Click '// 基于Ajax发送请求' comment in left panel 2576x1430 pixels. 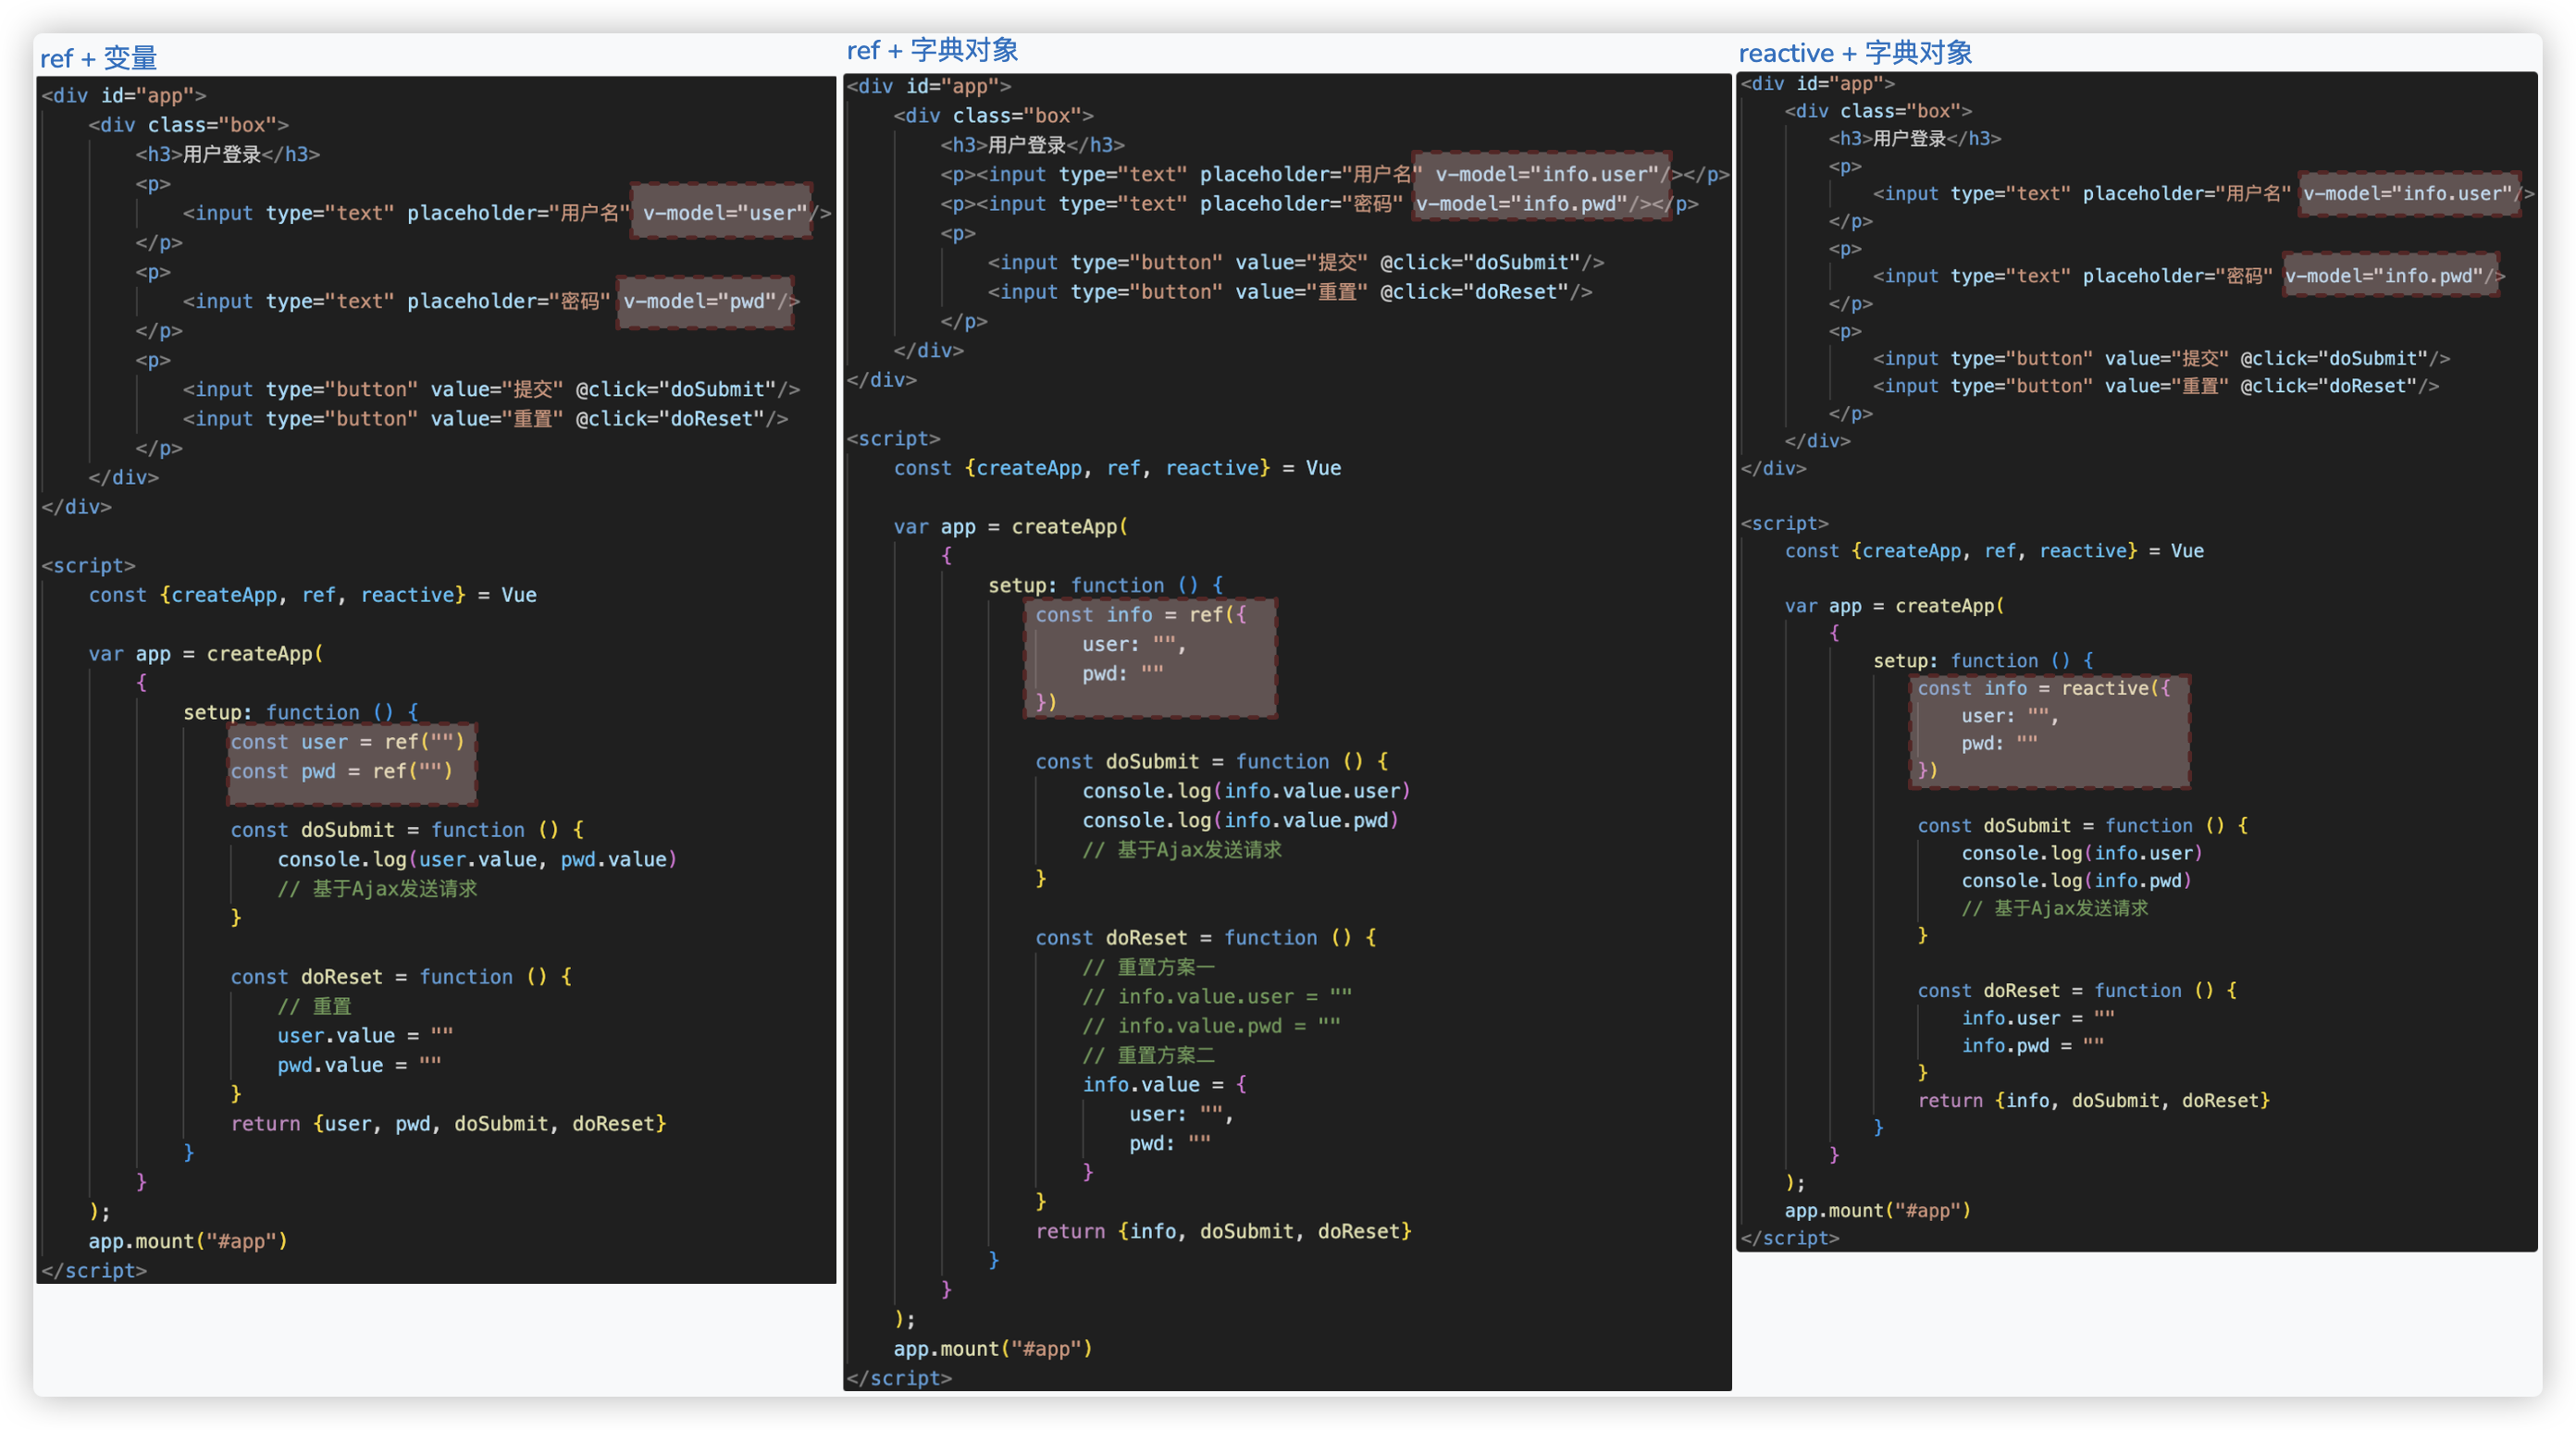[x=377, y=888]
